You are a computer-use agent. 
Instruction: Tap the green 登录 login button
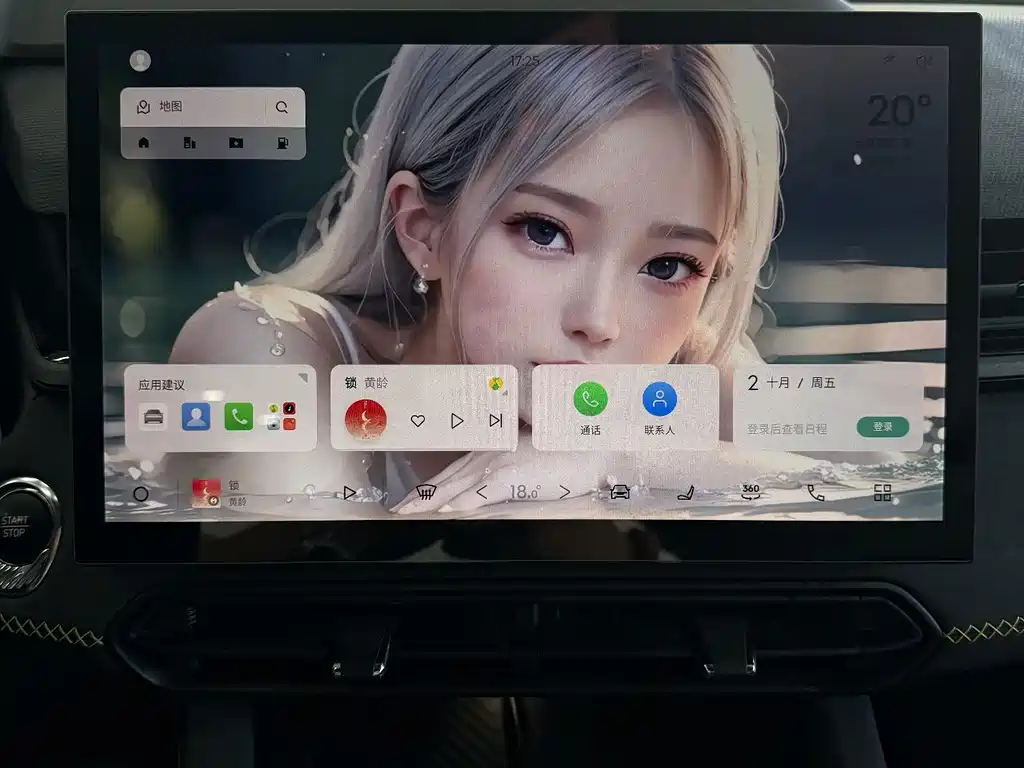pos(882,427)
